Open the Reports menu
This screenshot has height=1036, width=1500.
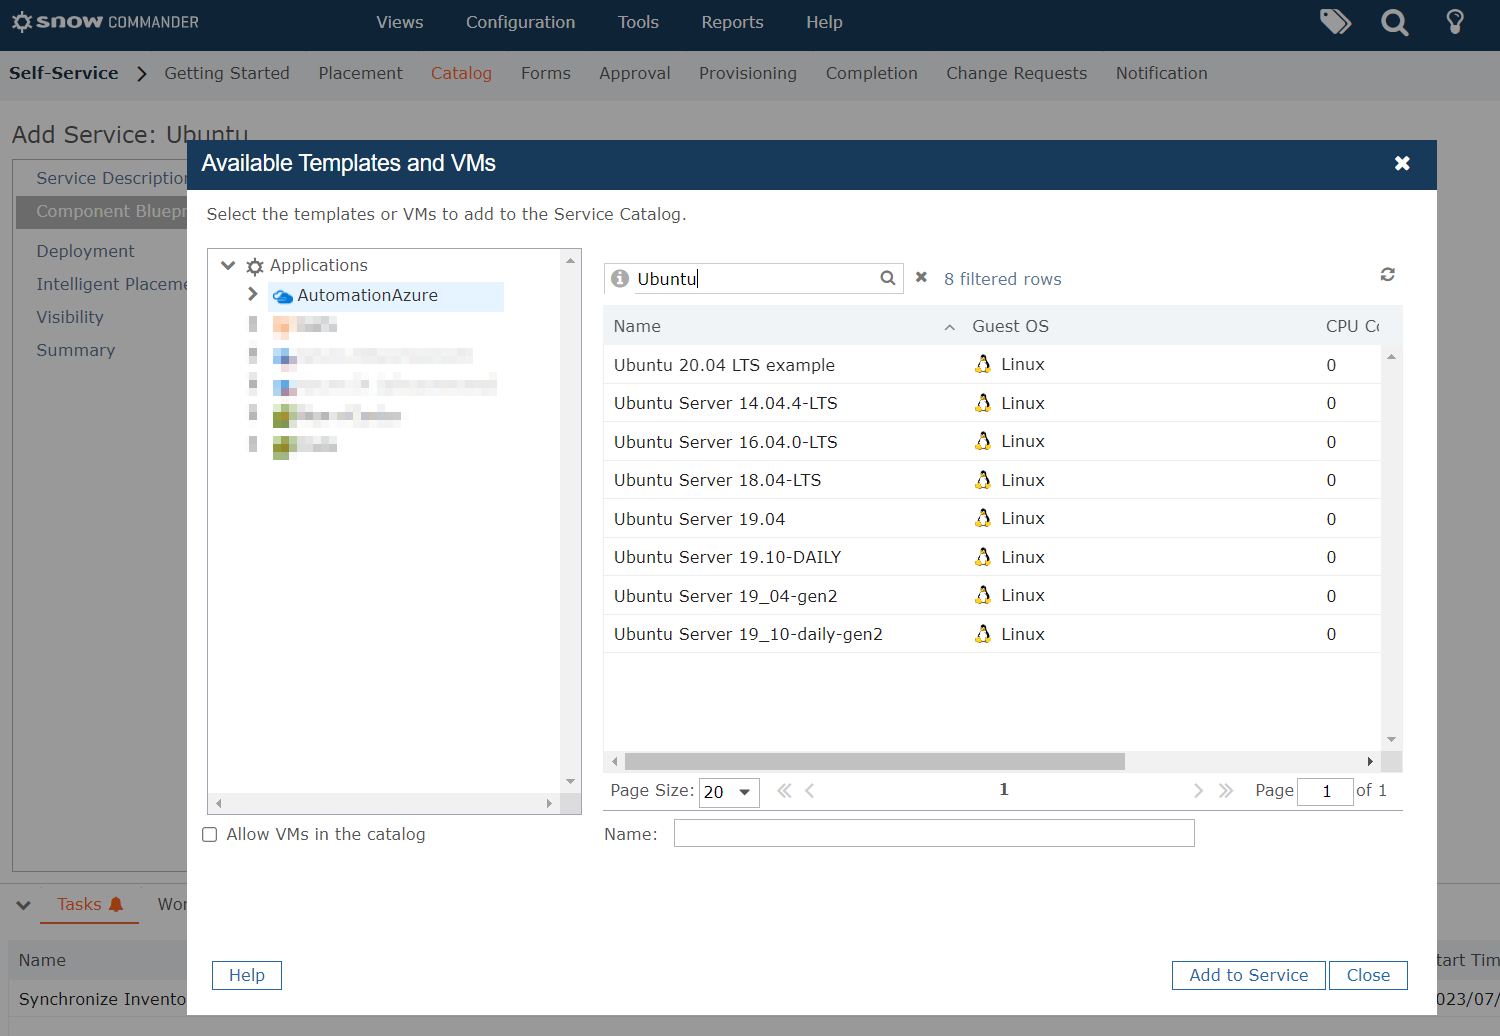[732, 22]
